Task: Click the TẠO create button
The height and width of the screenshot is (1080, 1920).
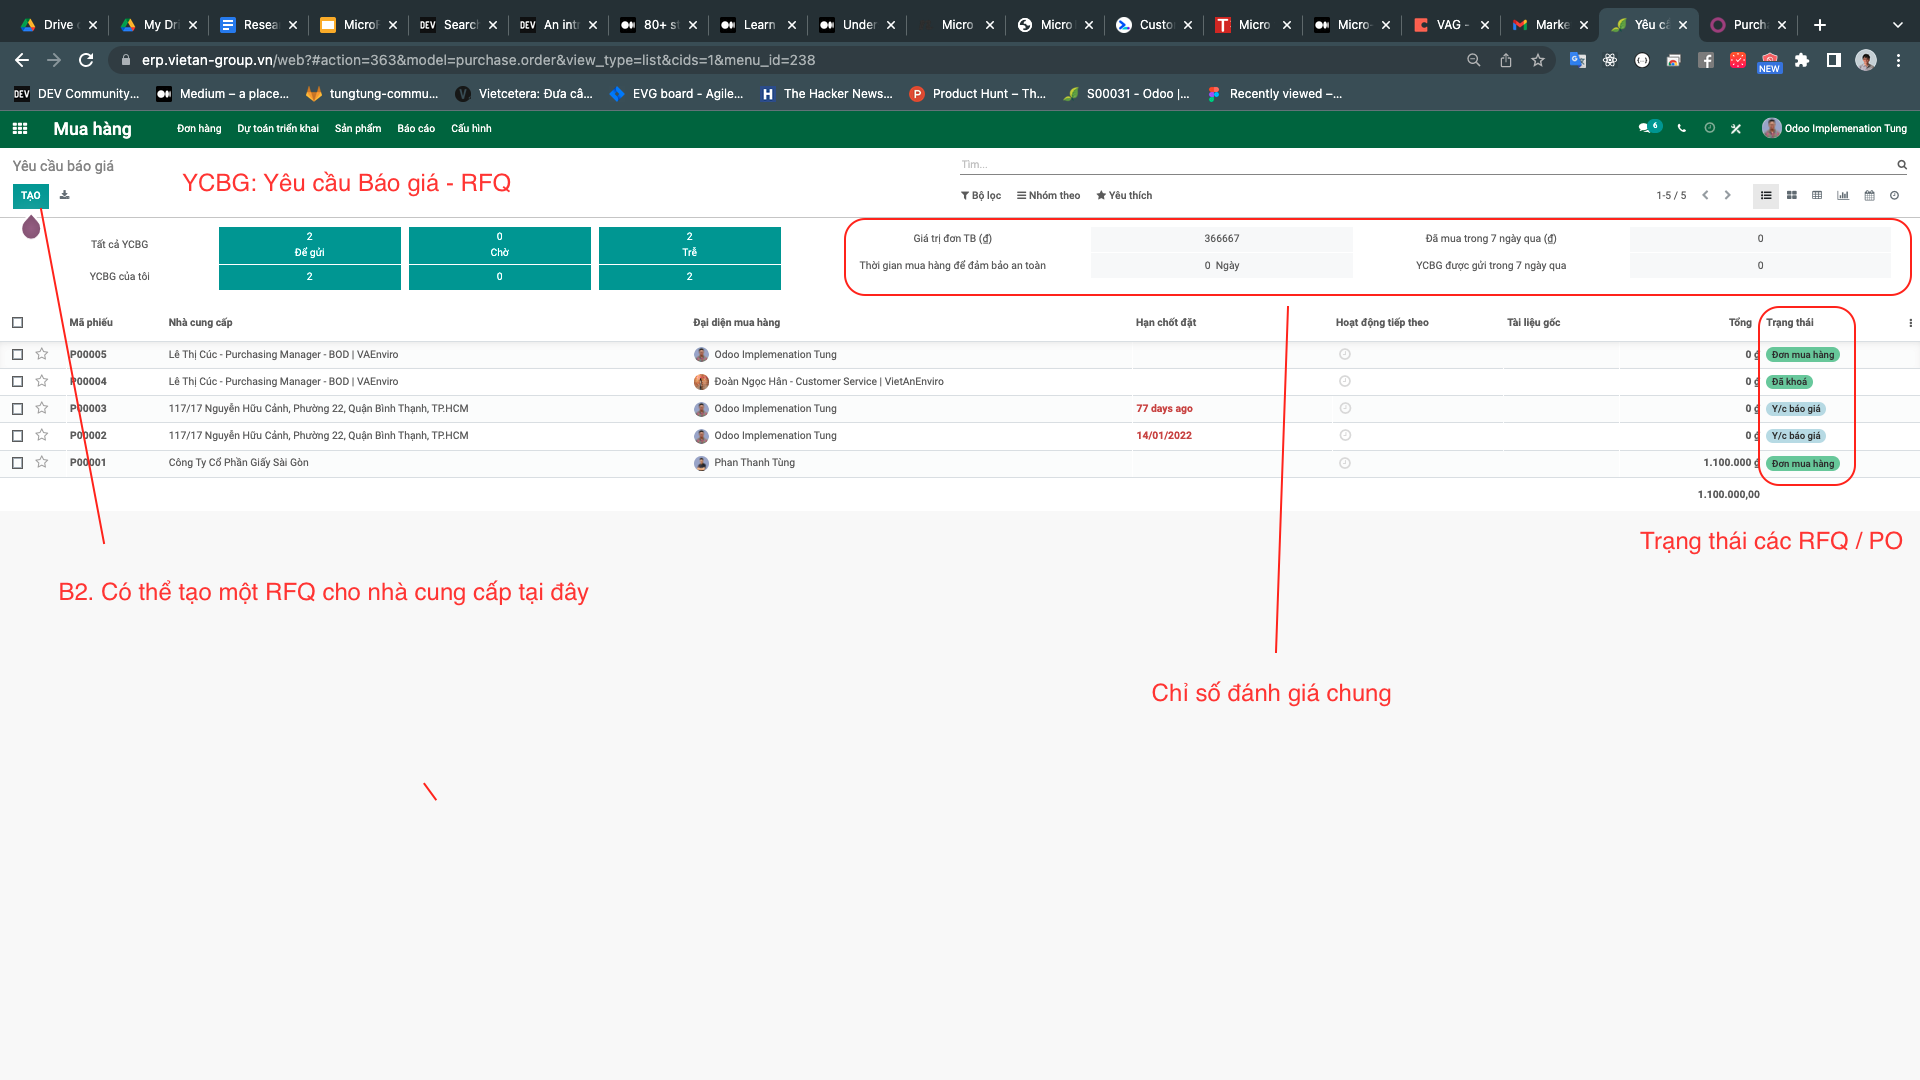Action: [x=31, y=196]
